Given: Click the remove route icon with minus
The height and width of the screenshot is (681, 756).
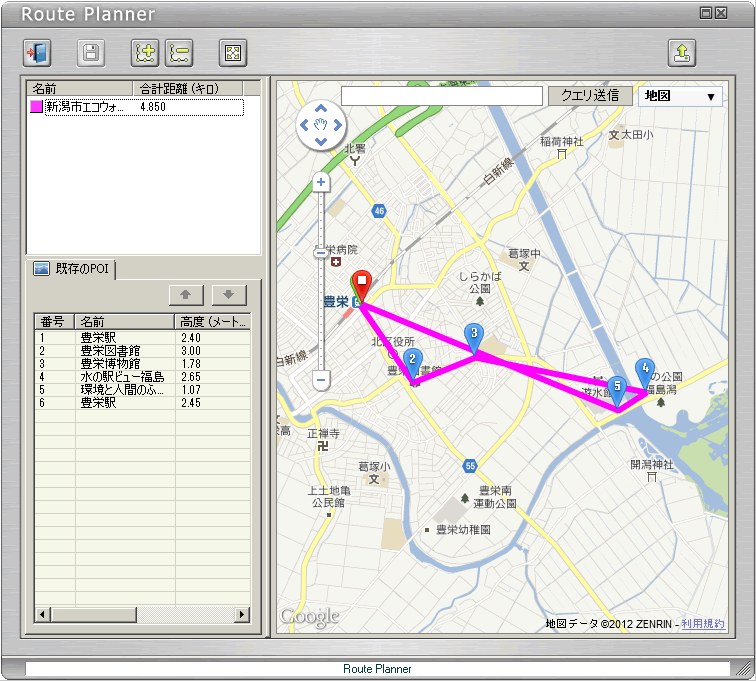Looking at the screenshot, I should (179, 53).
